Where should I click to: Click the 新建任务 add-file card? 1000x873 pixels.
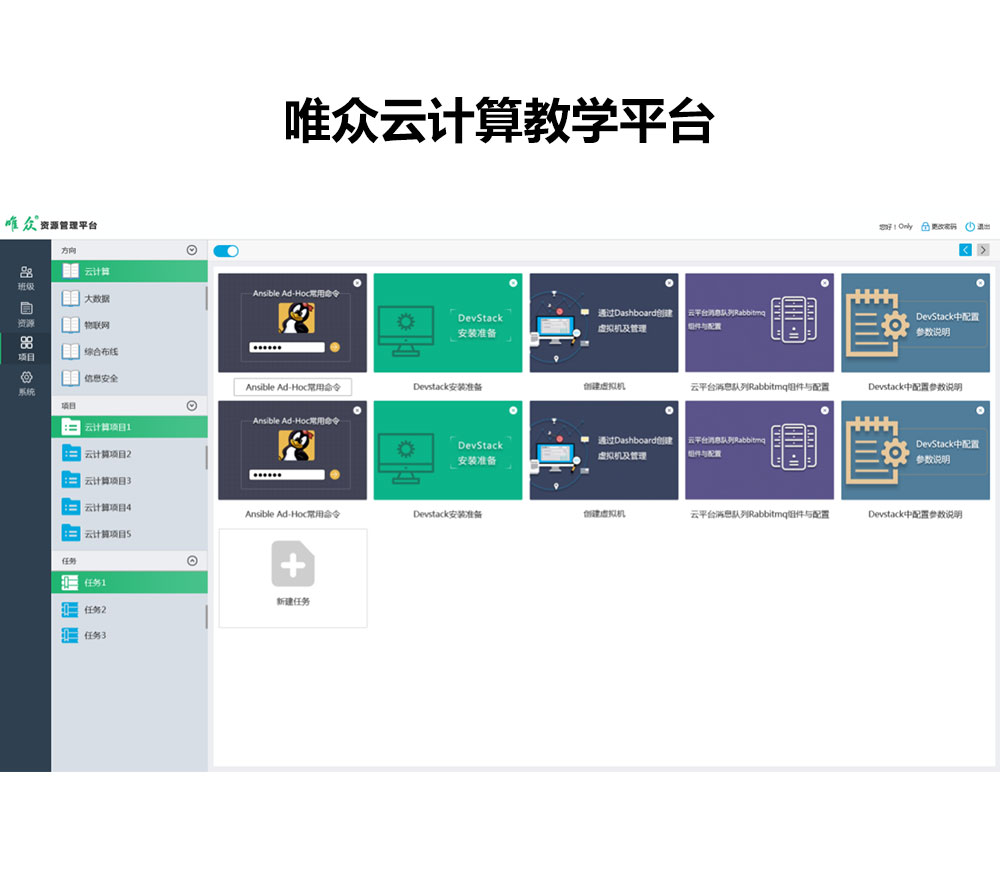pyautogui.click(x=293, y=578)
